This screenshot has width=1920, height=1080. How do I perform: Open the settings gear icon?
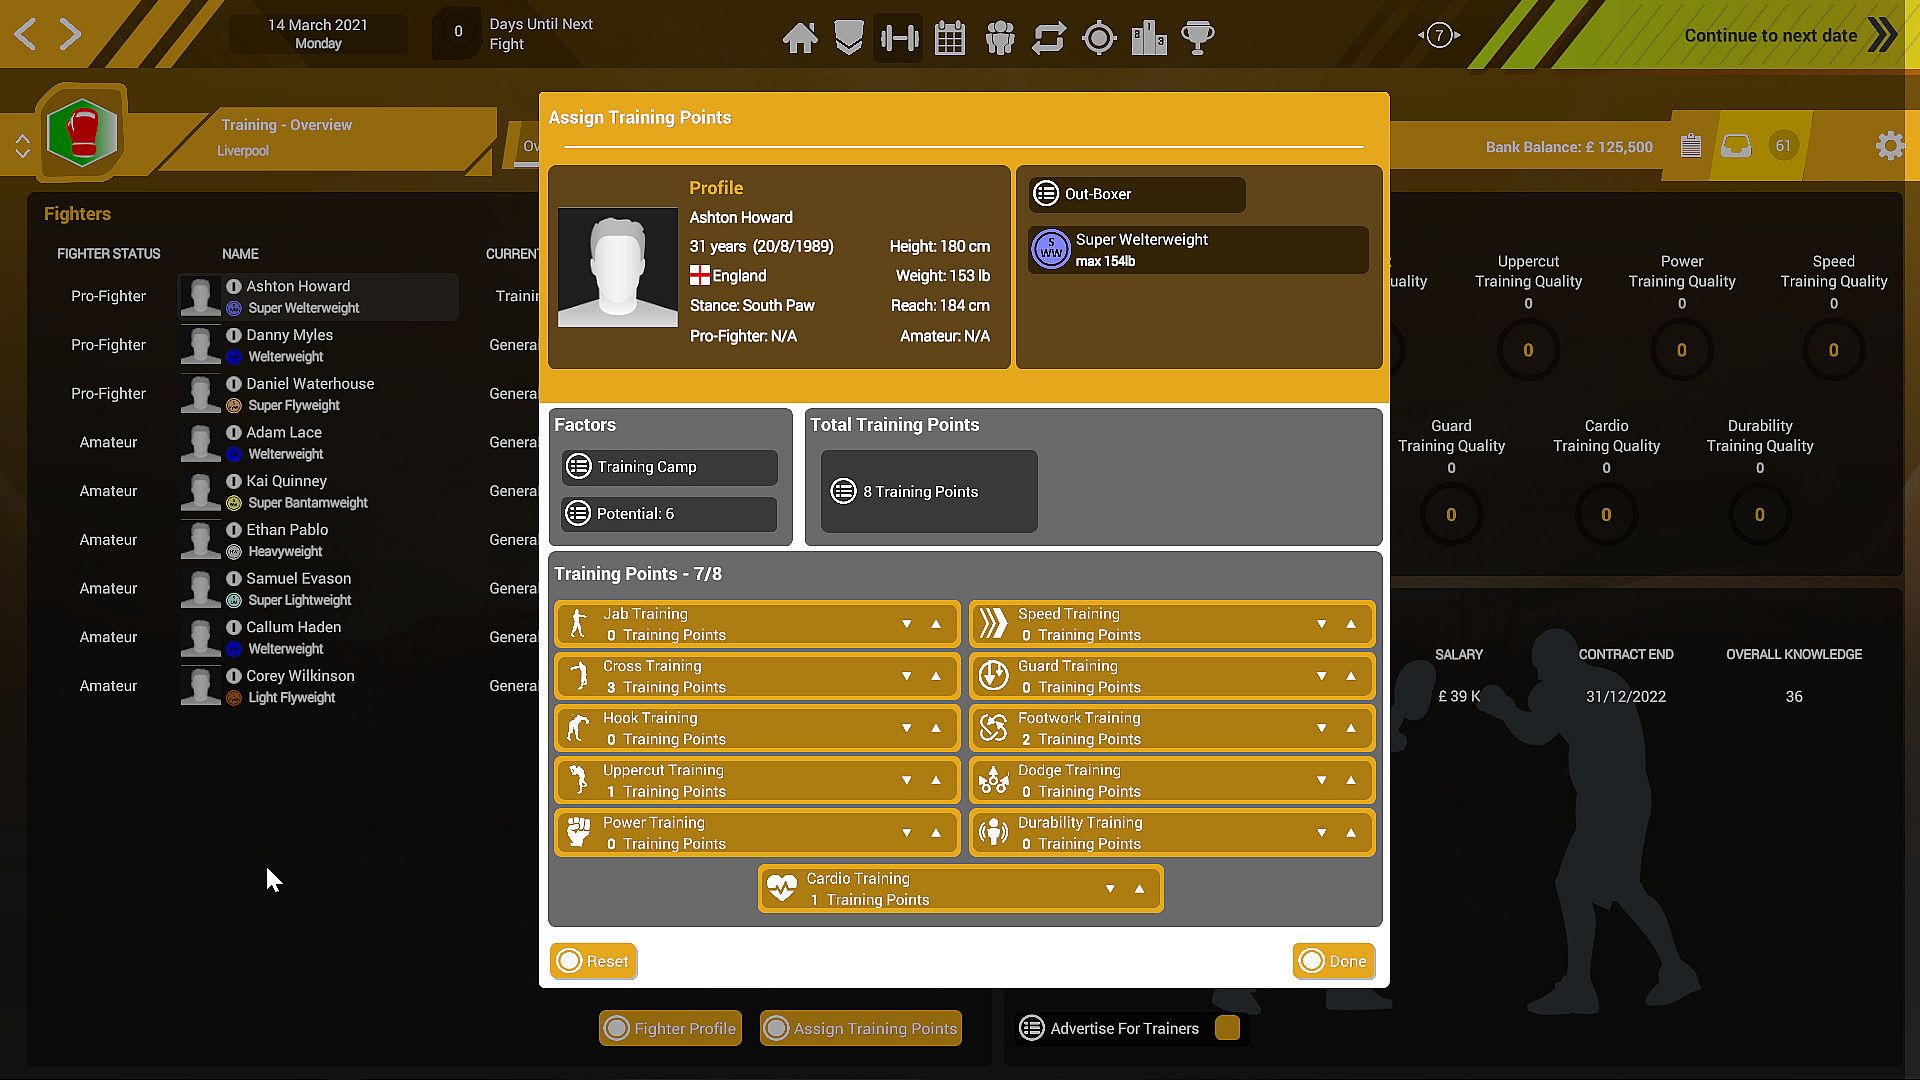1889,146
